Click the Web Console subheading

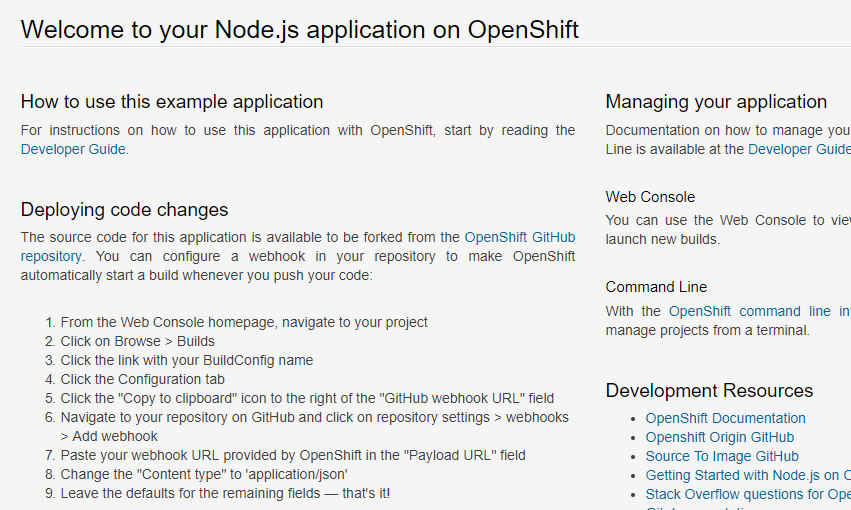click(x=650, y=197)
